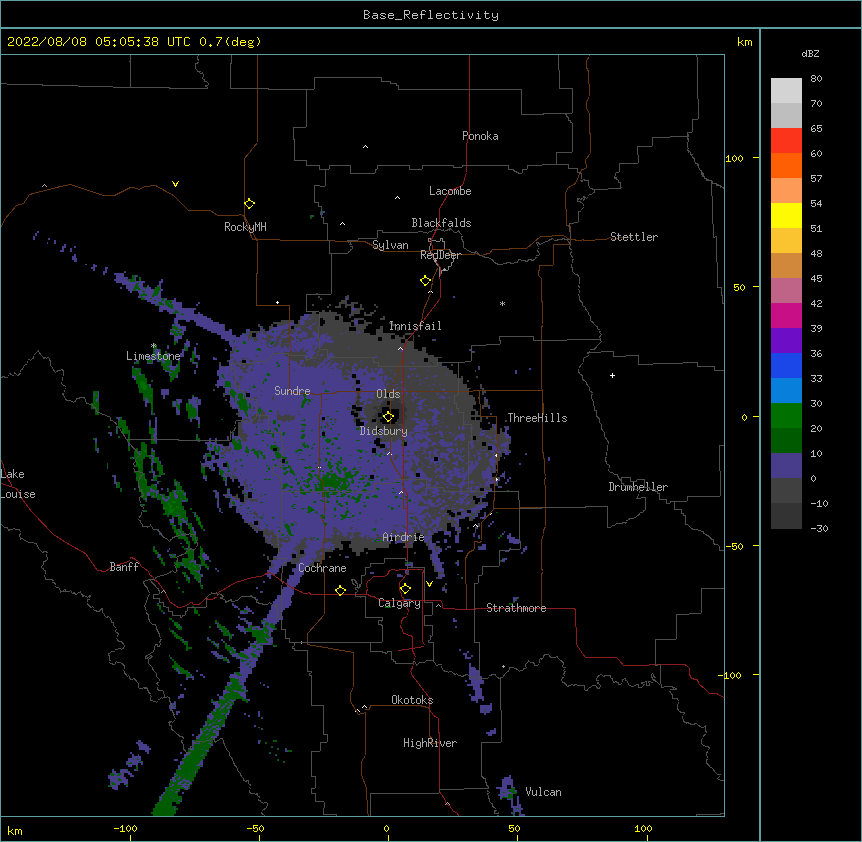This screenshot has height=842, width=862.
Task: Click the Banff label
Action: (x=124, y=567)
